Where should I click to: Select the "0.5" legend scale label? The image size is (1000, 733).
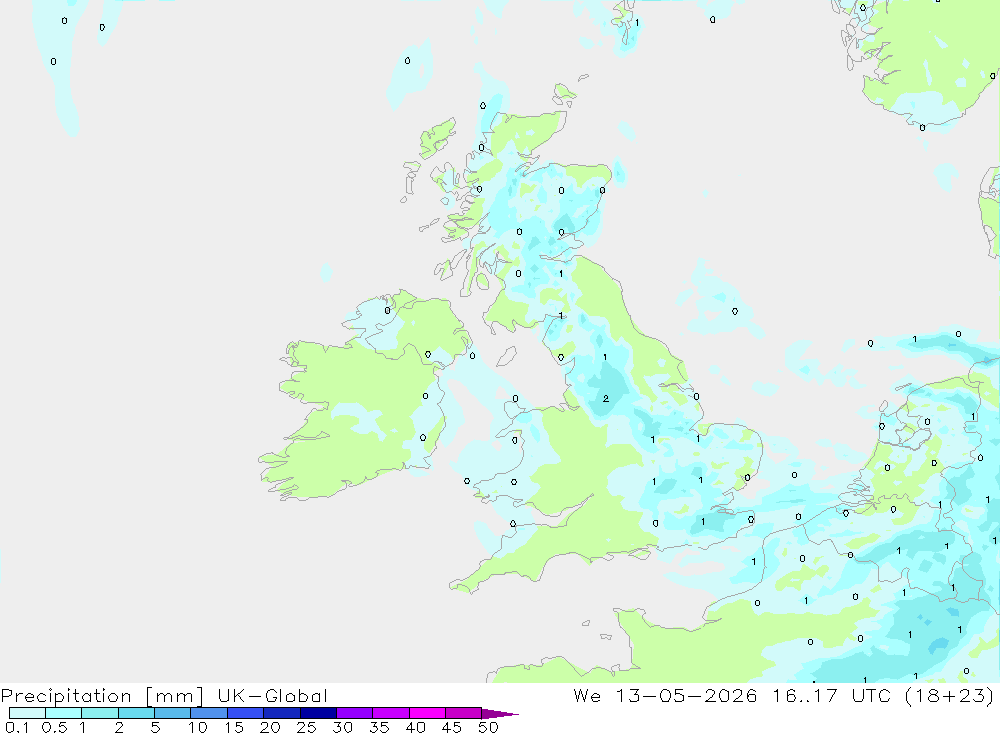[x=54, y=727]
